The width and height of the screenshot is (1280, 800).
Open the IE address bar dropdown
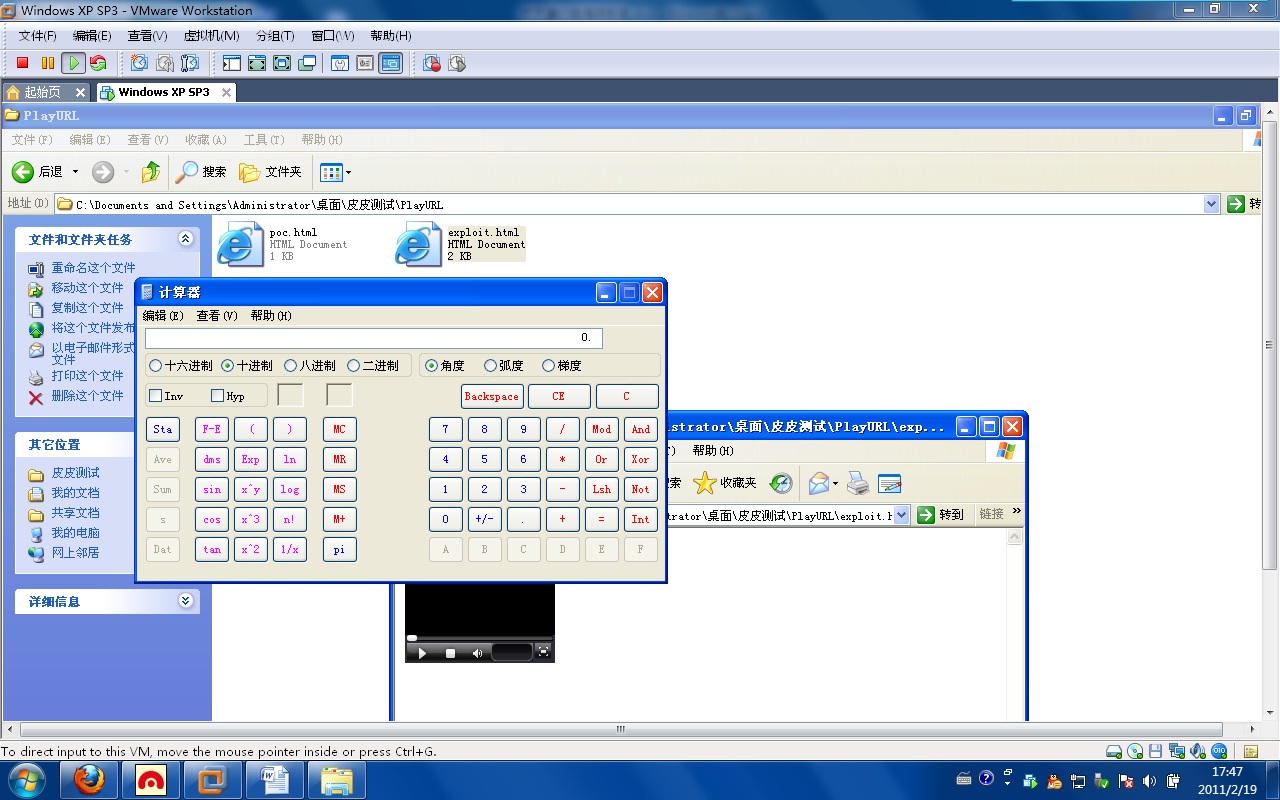point(902,515)
